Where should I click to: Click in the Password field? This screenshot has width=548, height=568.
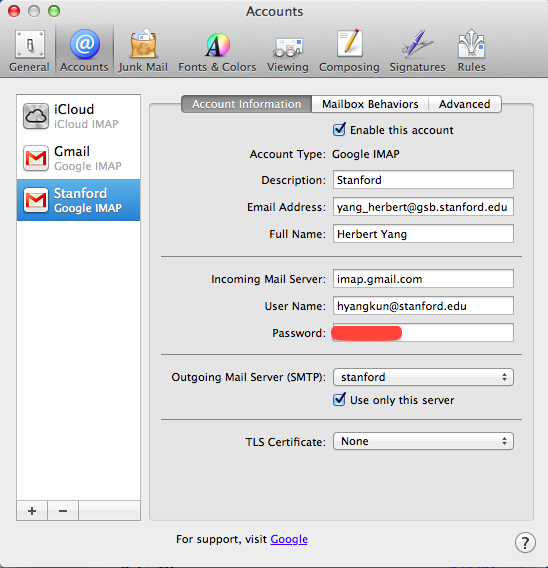coord(423,333)
